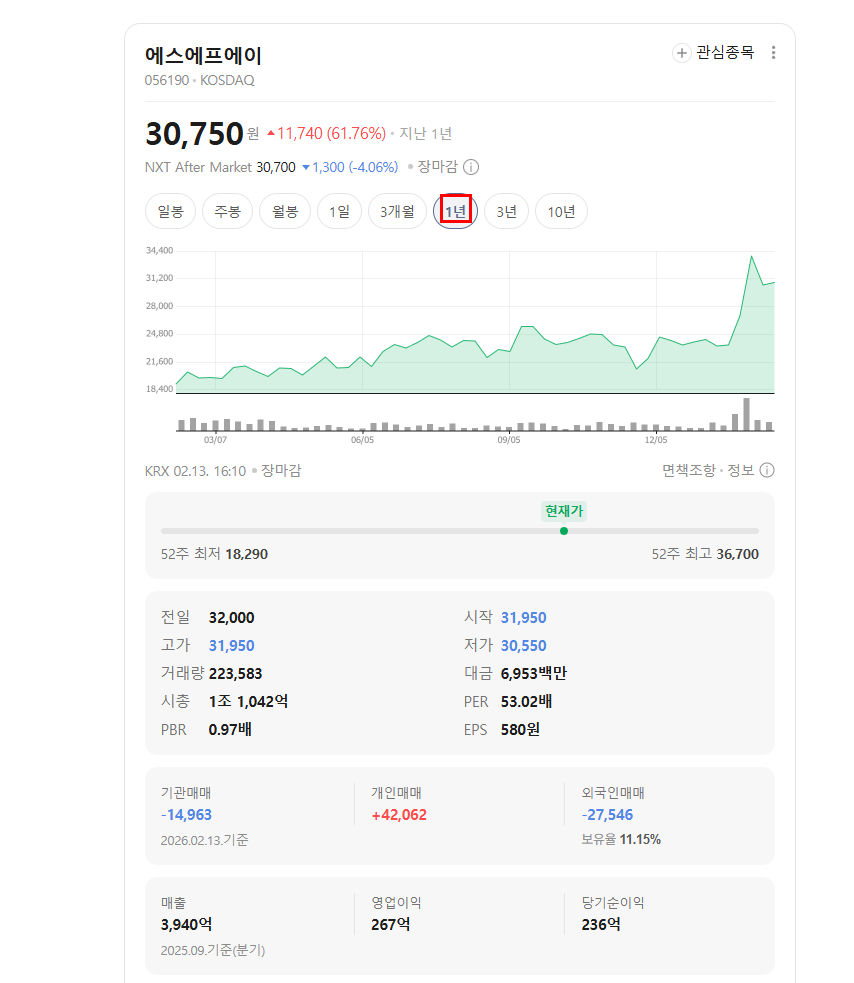Click the 52주 최저 18,290 value

click(x=246, y=554)
